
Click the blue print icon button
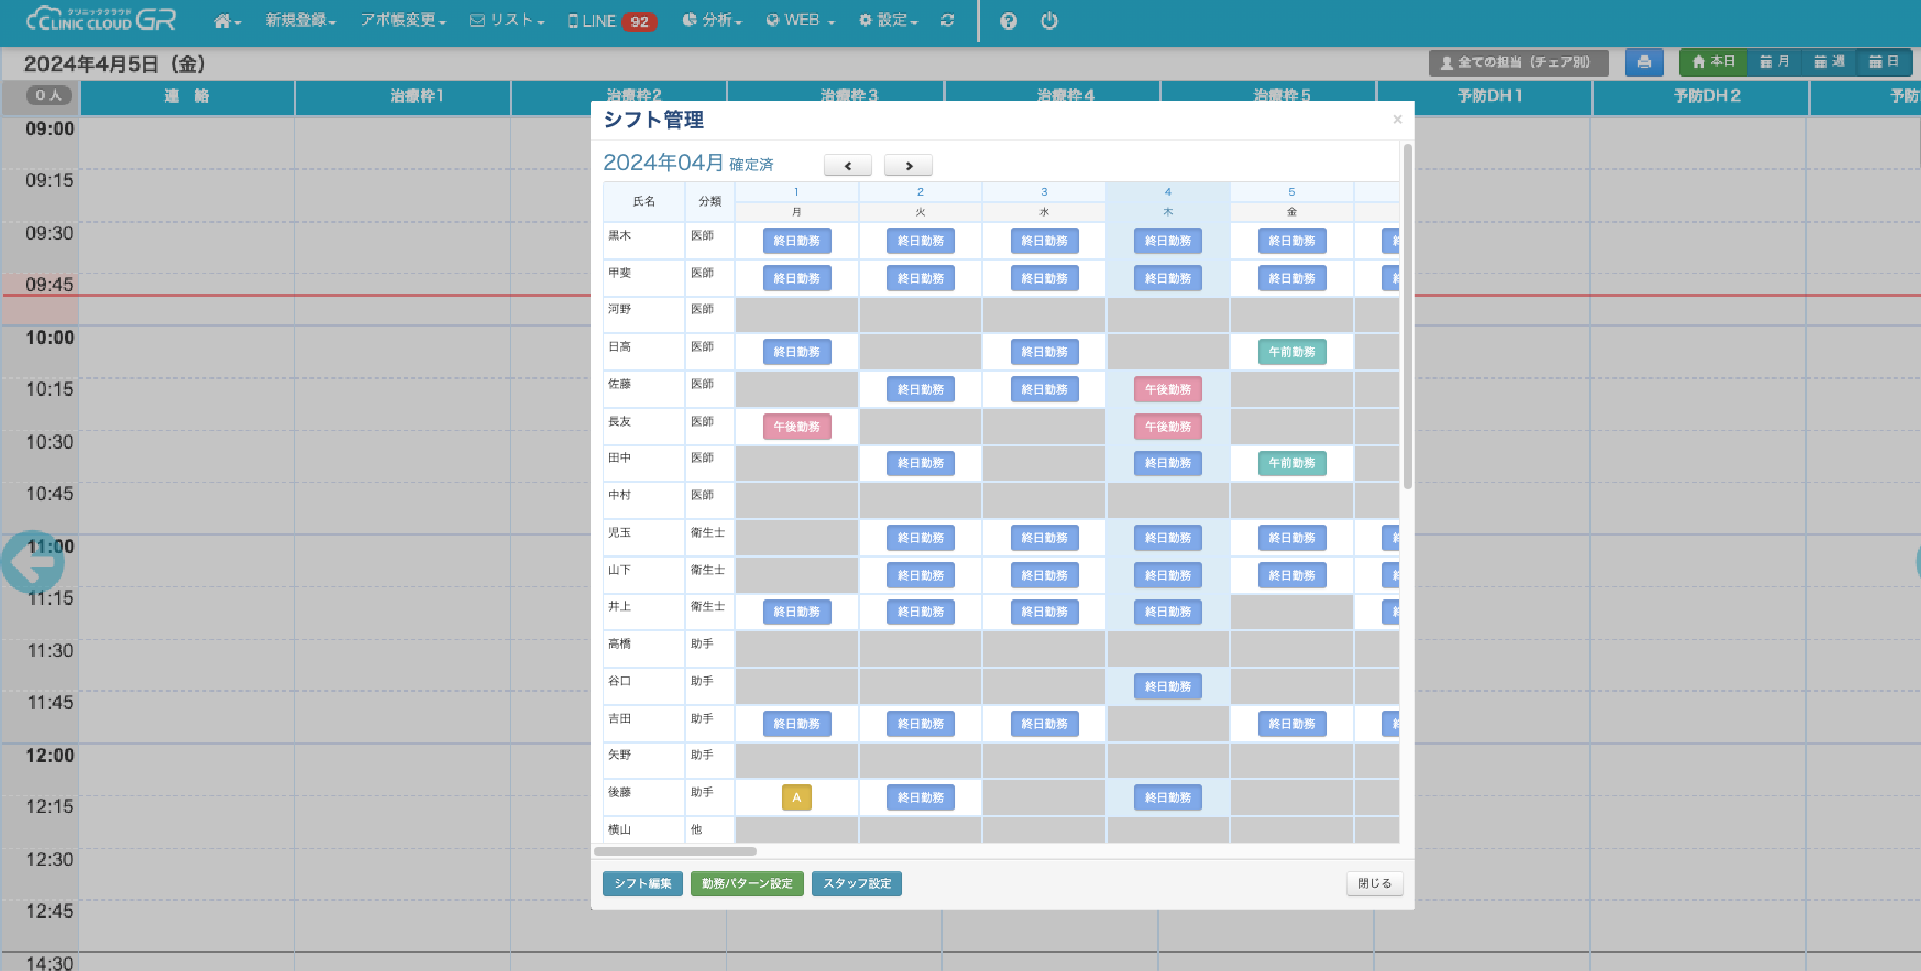click(1643, 62)
